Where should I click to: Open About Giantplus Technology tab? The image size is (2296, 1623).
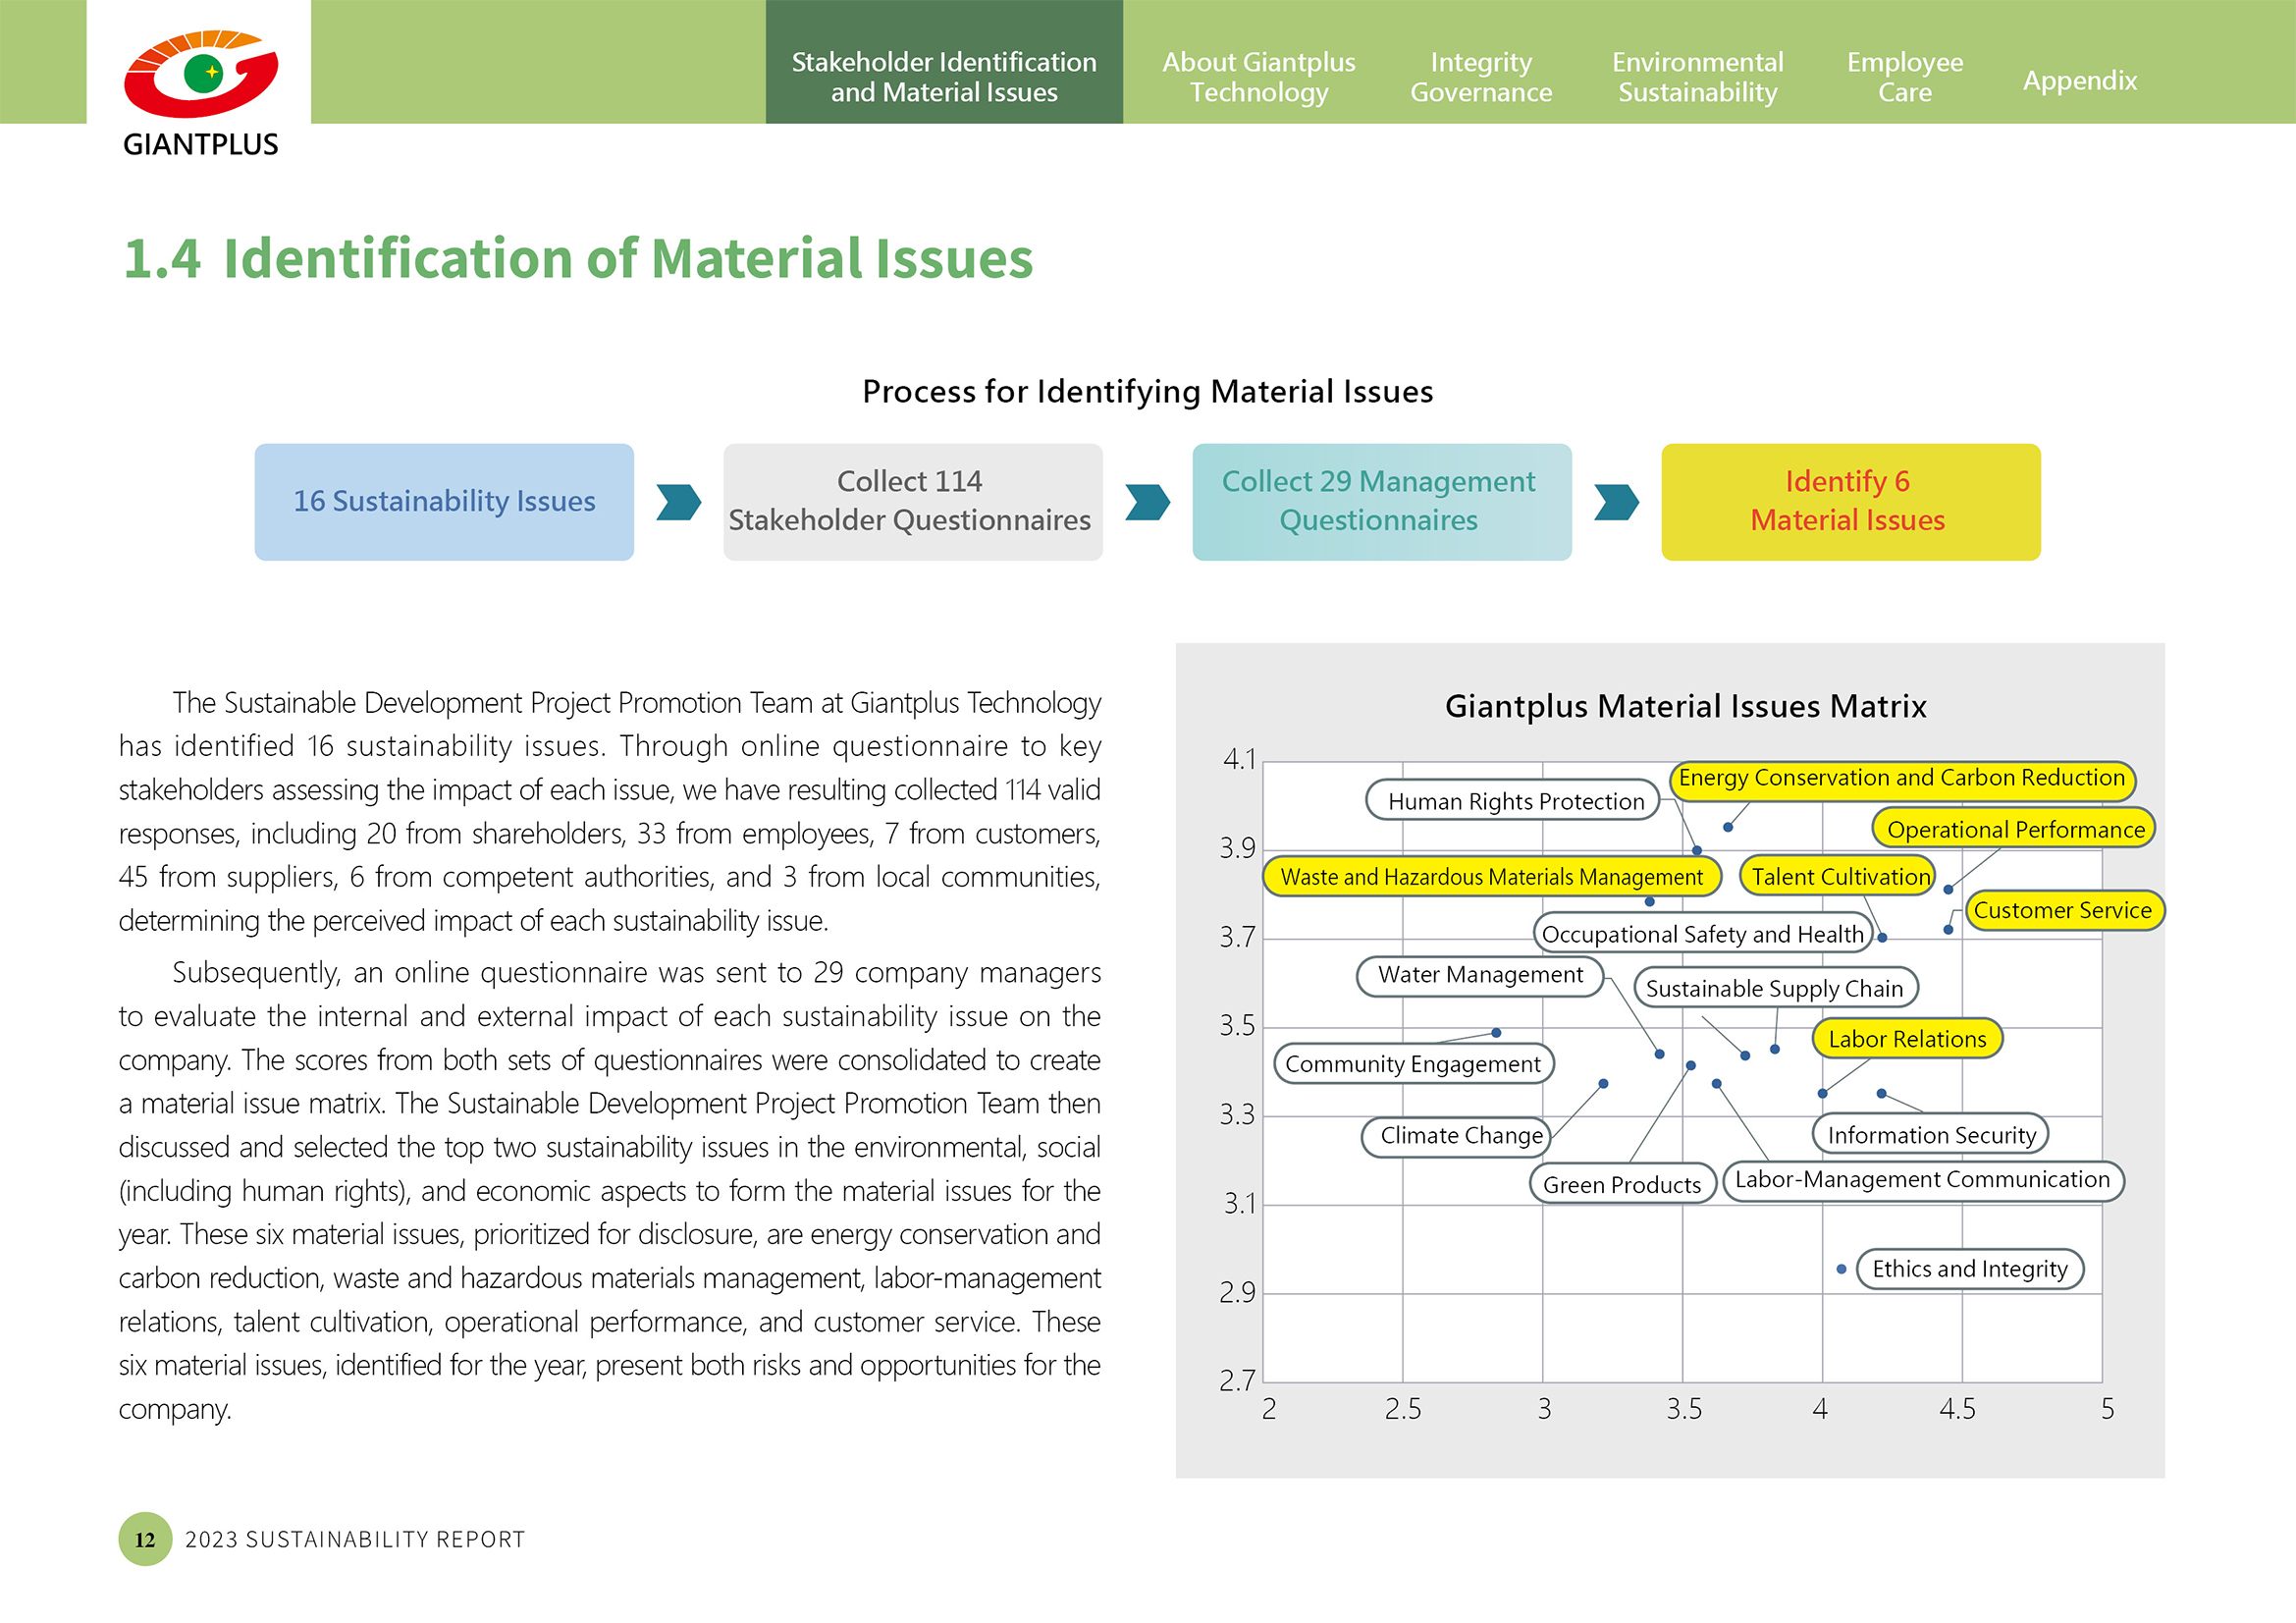(x=1258, y=77)
